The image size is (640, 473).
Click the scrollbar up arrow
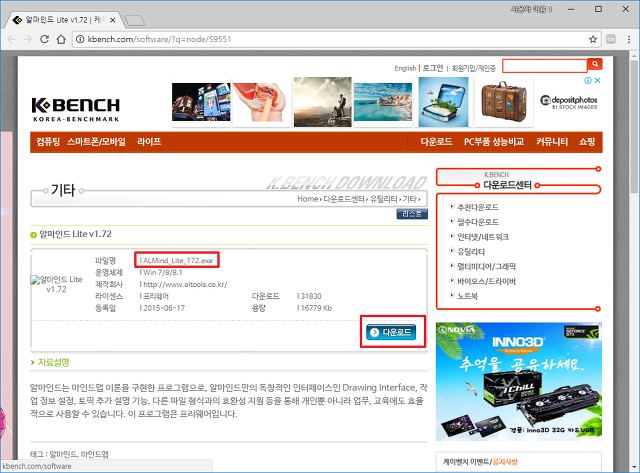pyautogui.click(x=633, y=56)
